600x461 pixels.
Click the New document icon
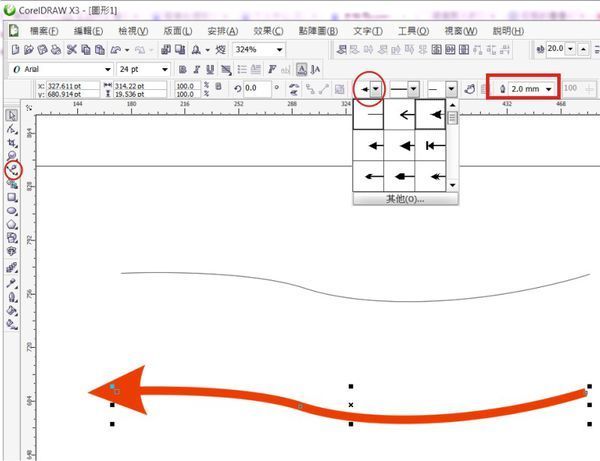coord(15,50)
